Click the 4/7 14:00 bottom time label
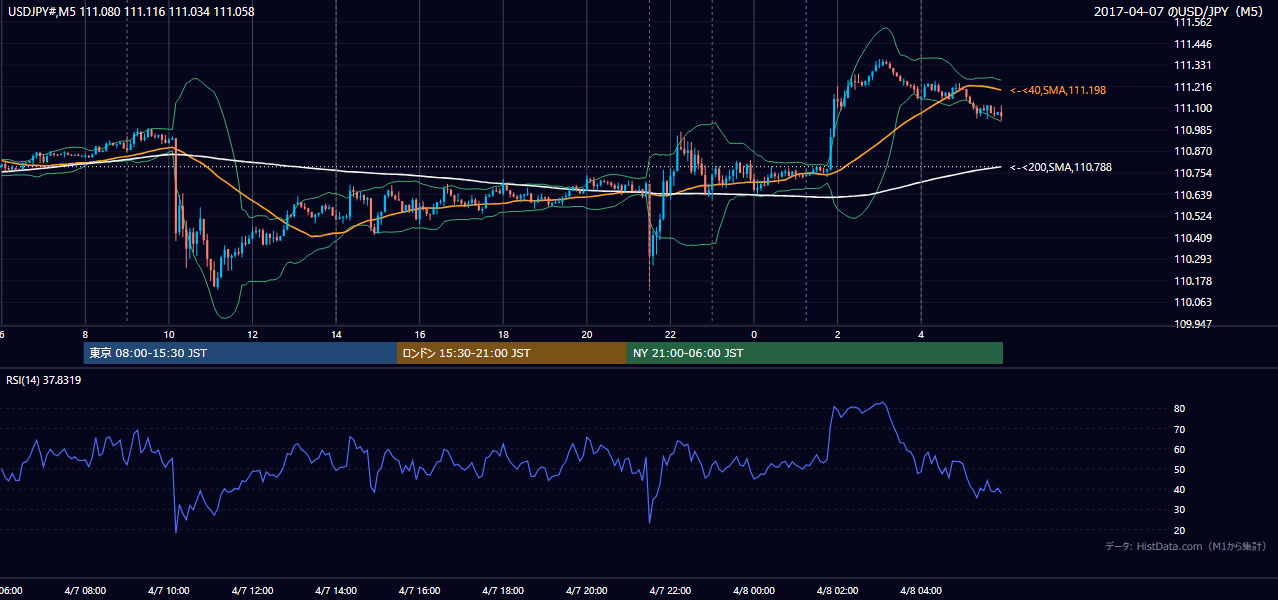Image resolution: width=1278 pixels, height=600 pixels. 336,590
